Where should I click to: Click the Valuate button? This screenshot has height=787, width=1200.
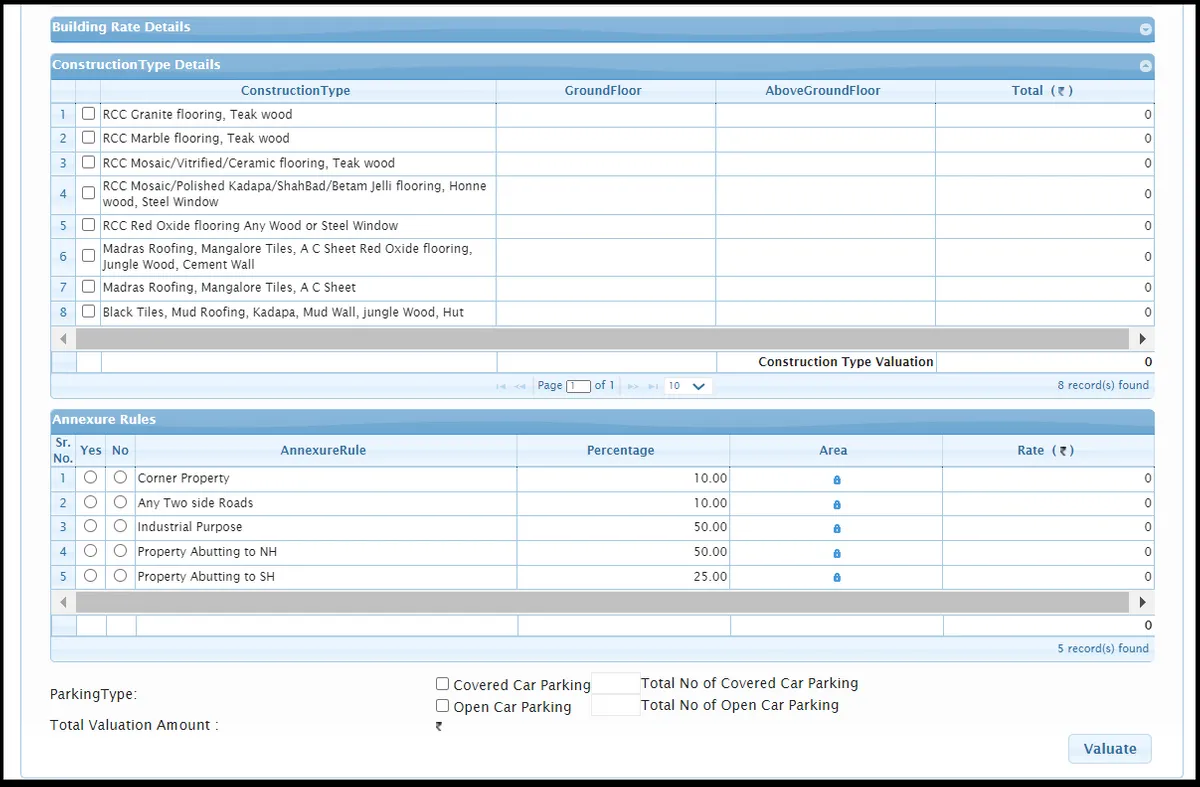pyautogui.click(x=1109, y=748)
